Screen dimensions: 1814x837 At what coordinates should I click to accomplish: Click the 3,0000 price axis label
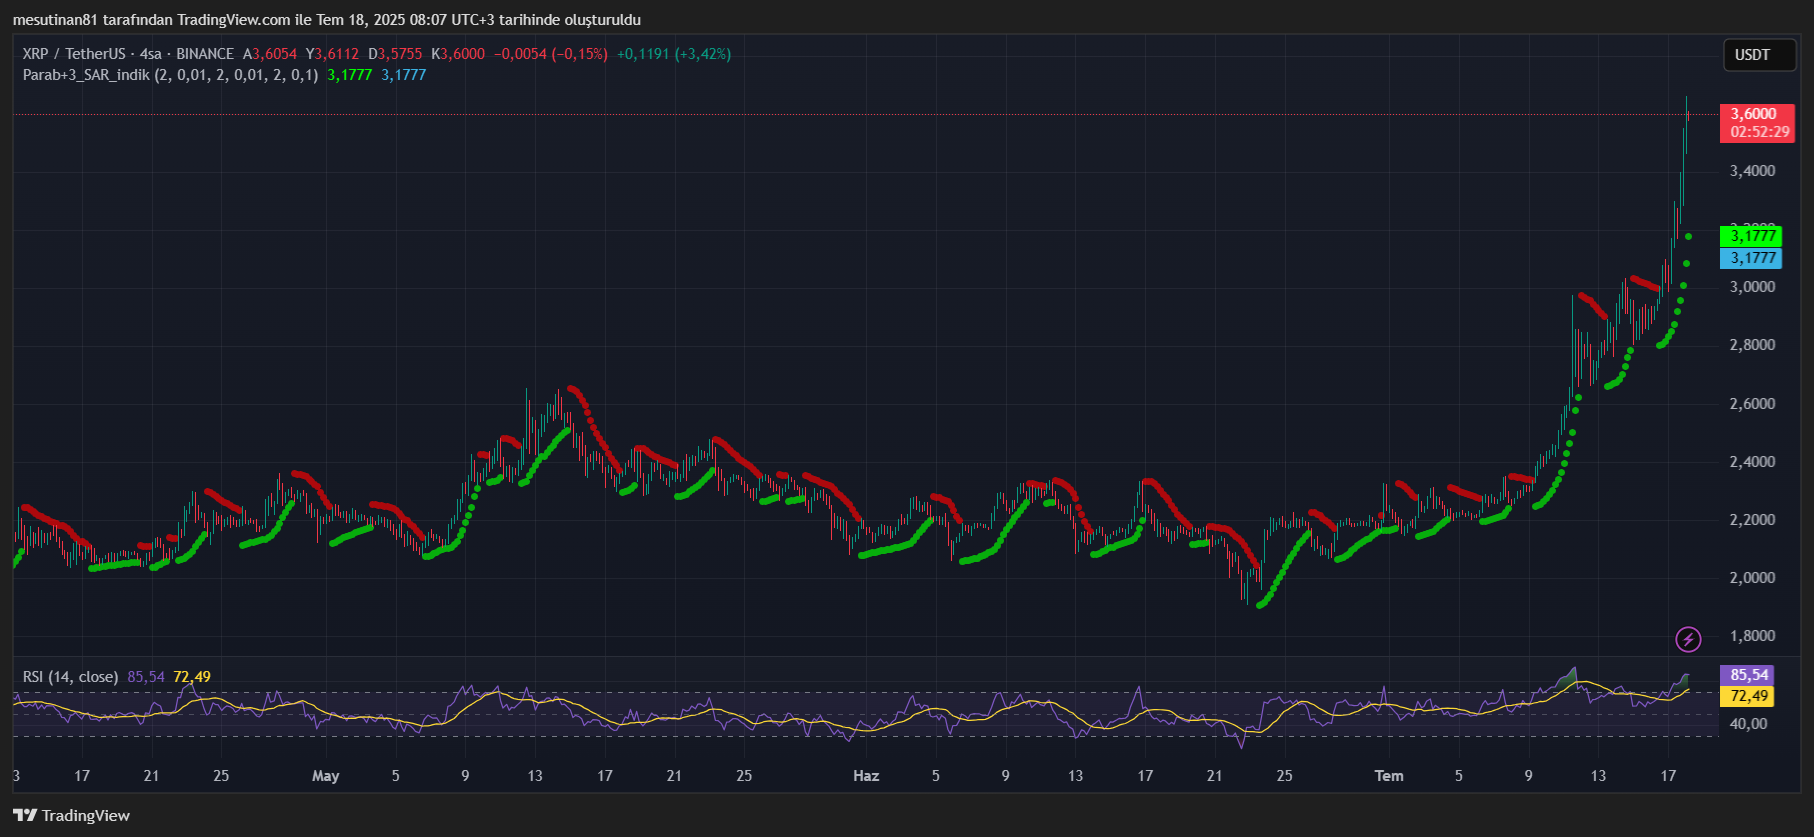click(1753, 287)
